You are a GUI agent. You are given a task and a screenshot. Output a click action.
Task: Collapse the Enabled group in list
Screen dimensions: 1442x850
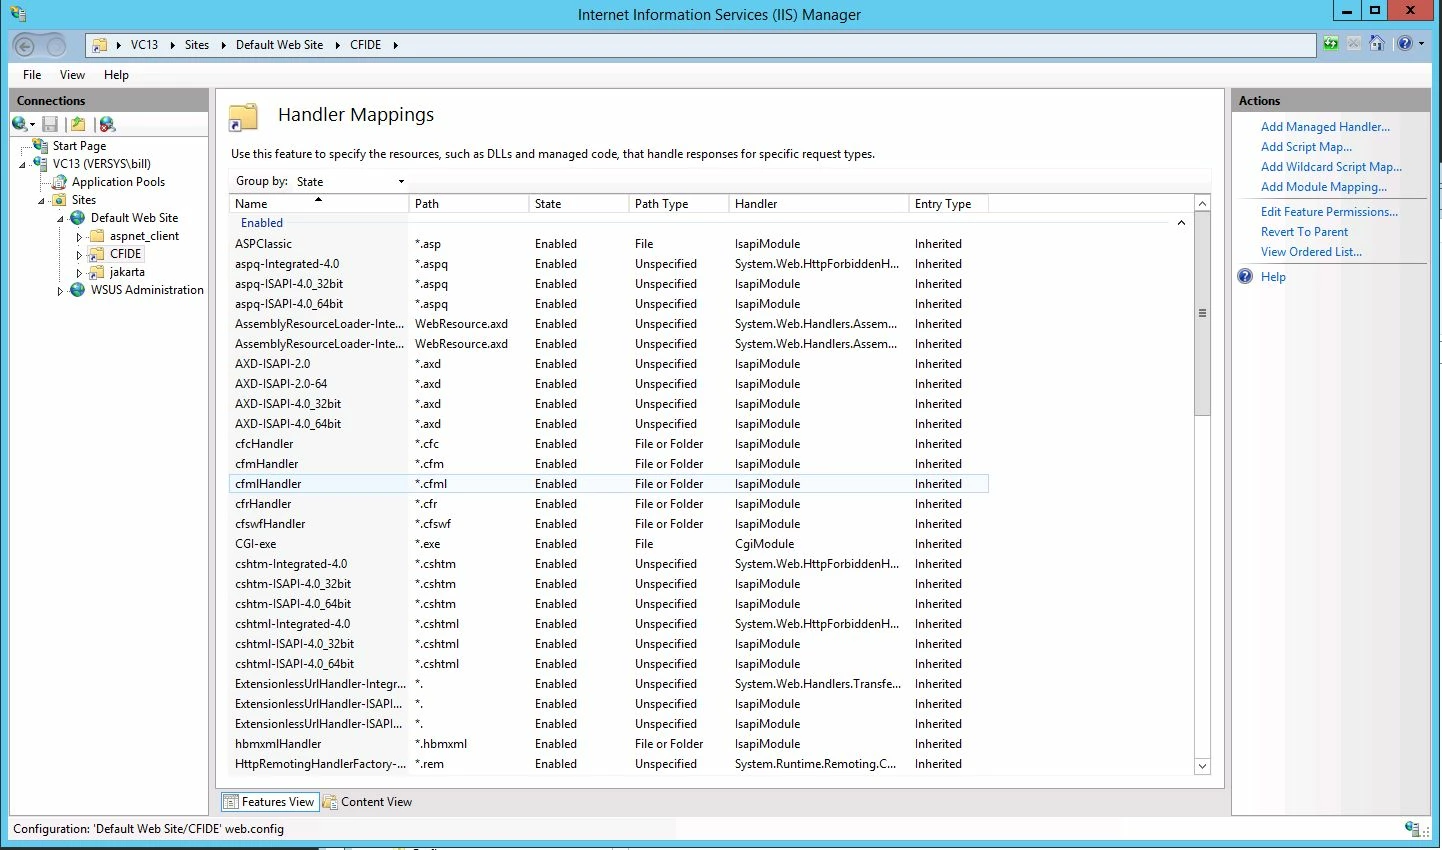[x=1181, y=223]
